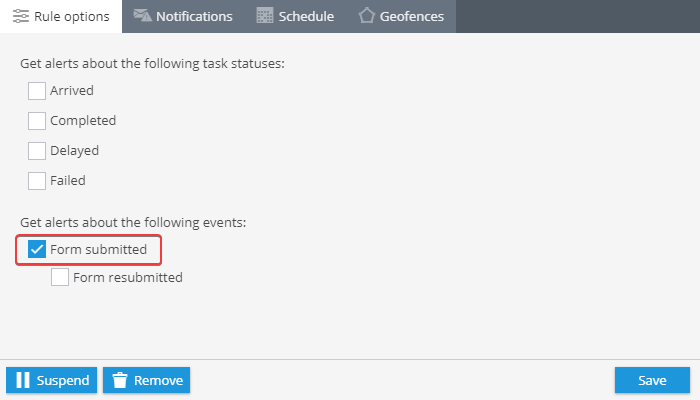
Task: Click the Remove button label
Action: (158, 380)
